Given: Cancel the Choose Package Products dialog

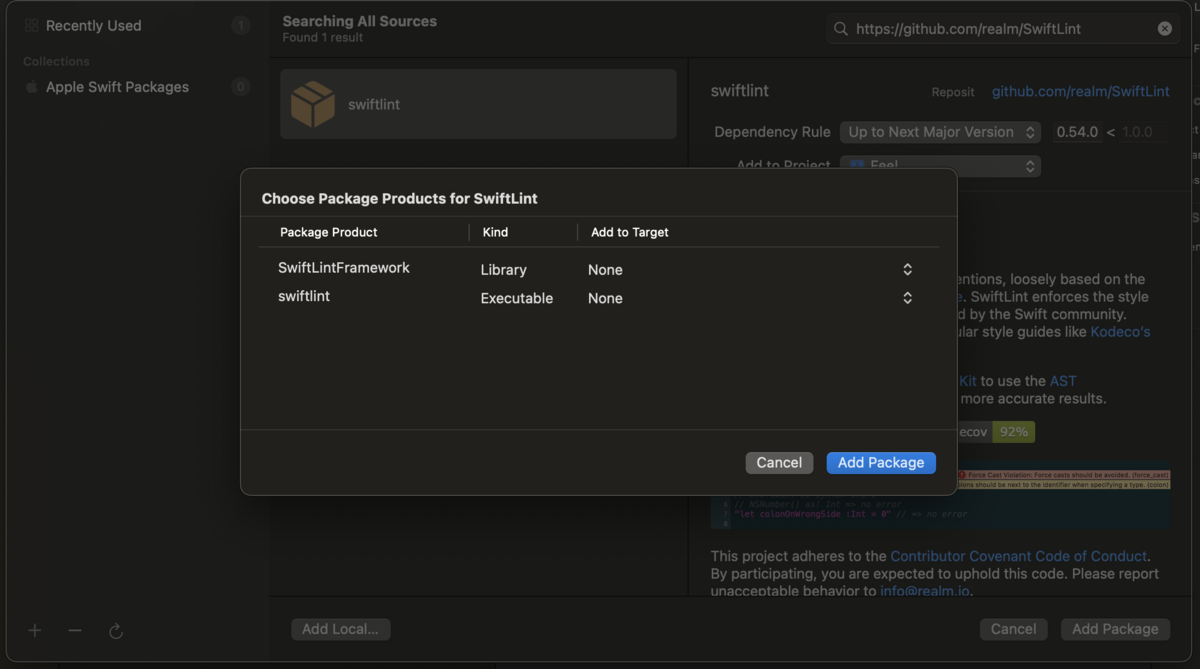Looking at the screenshot, I should pyautogui.click(x=779, y=463).
